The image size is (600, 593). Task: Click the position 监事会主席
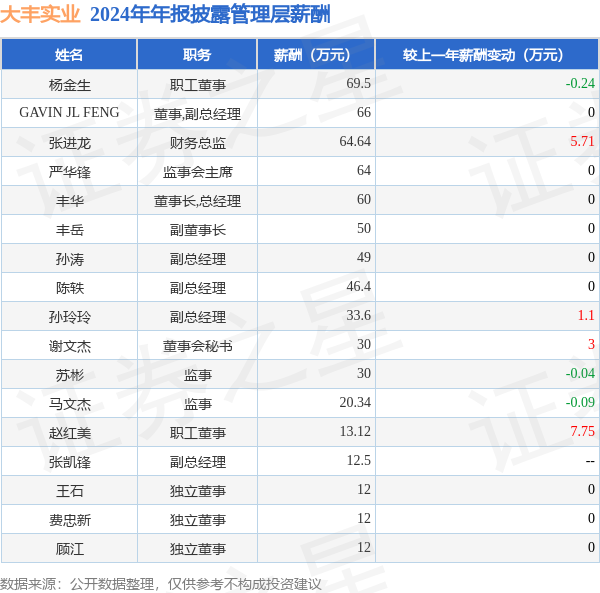click(x=197, y=172)
